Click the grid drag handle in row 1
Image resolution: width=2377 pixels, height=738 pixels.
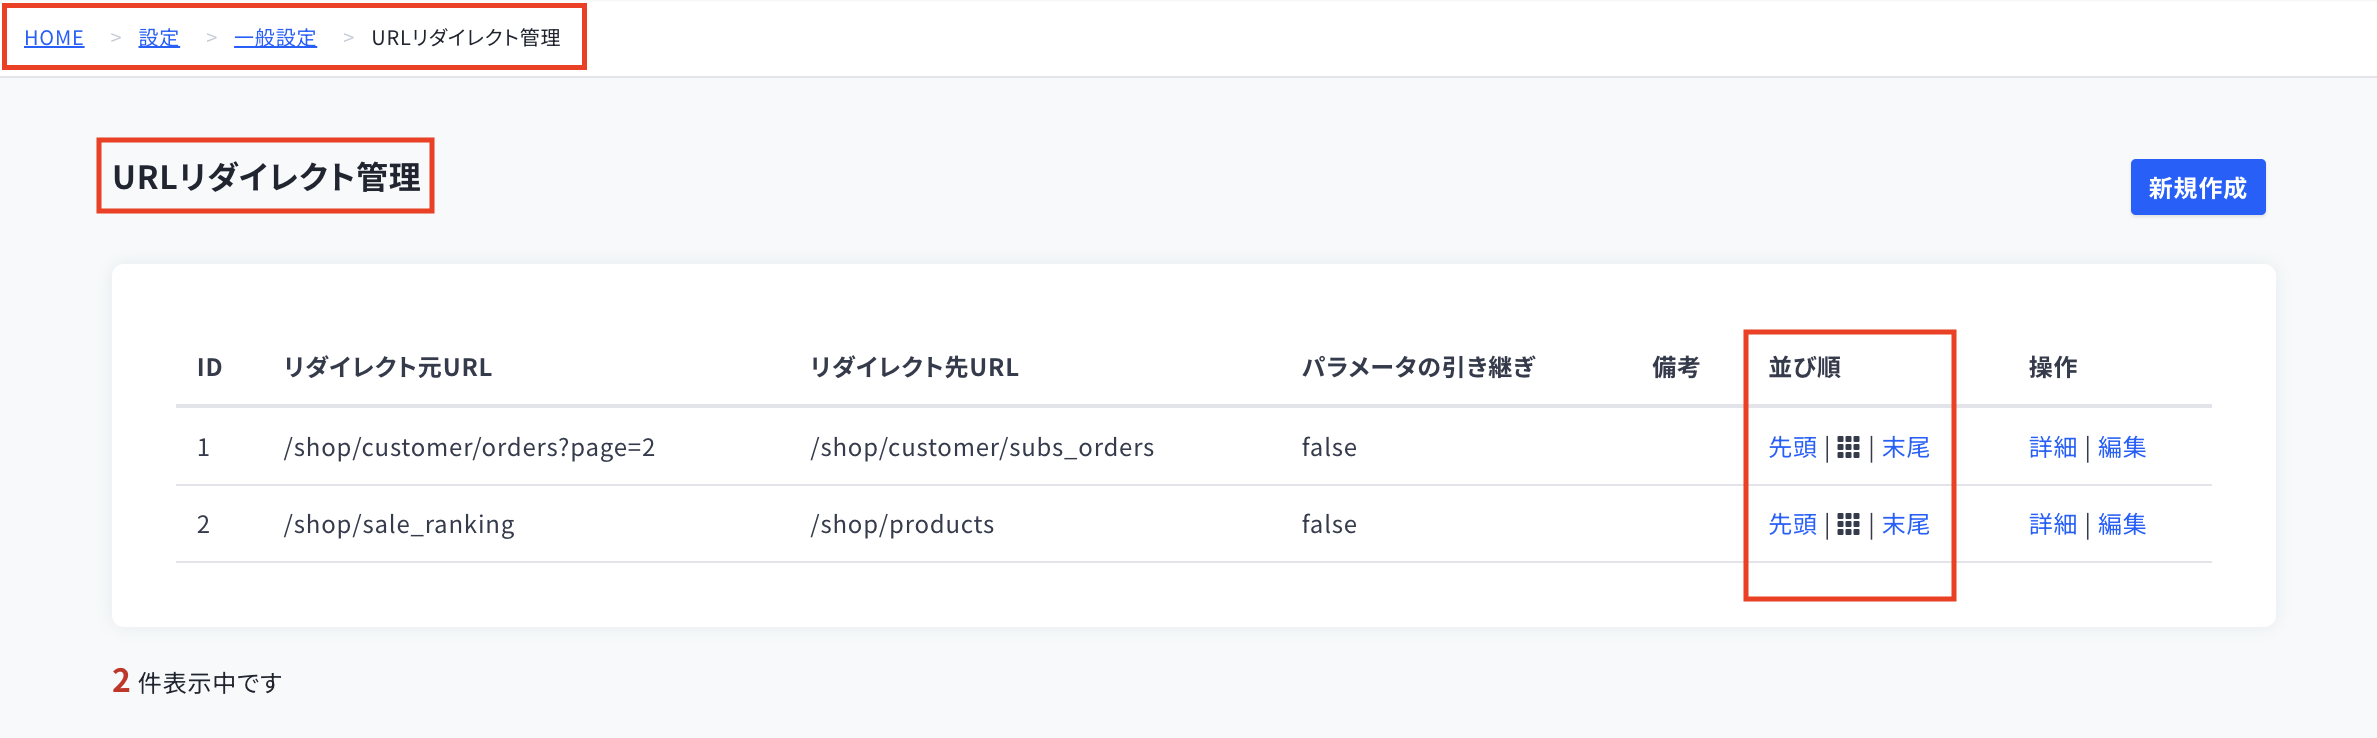(x=1848, y=447)
